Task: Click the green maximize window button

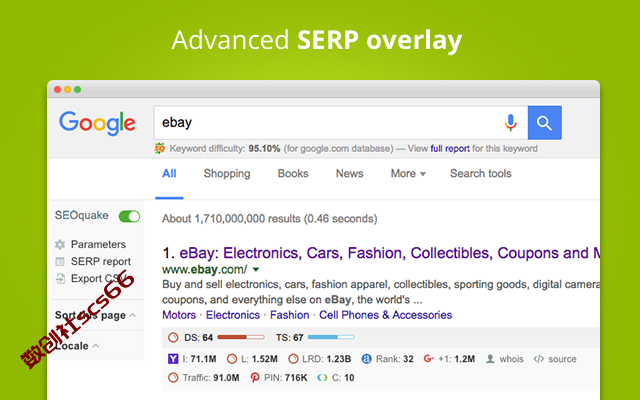Action: point(78,89)
